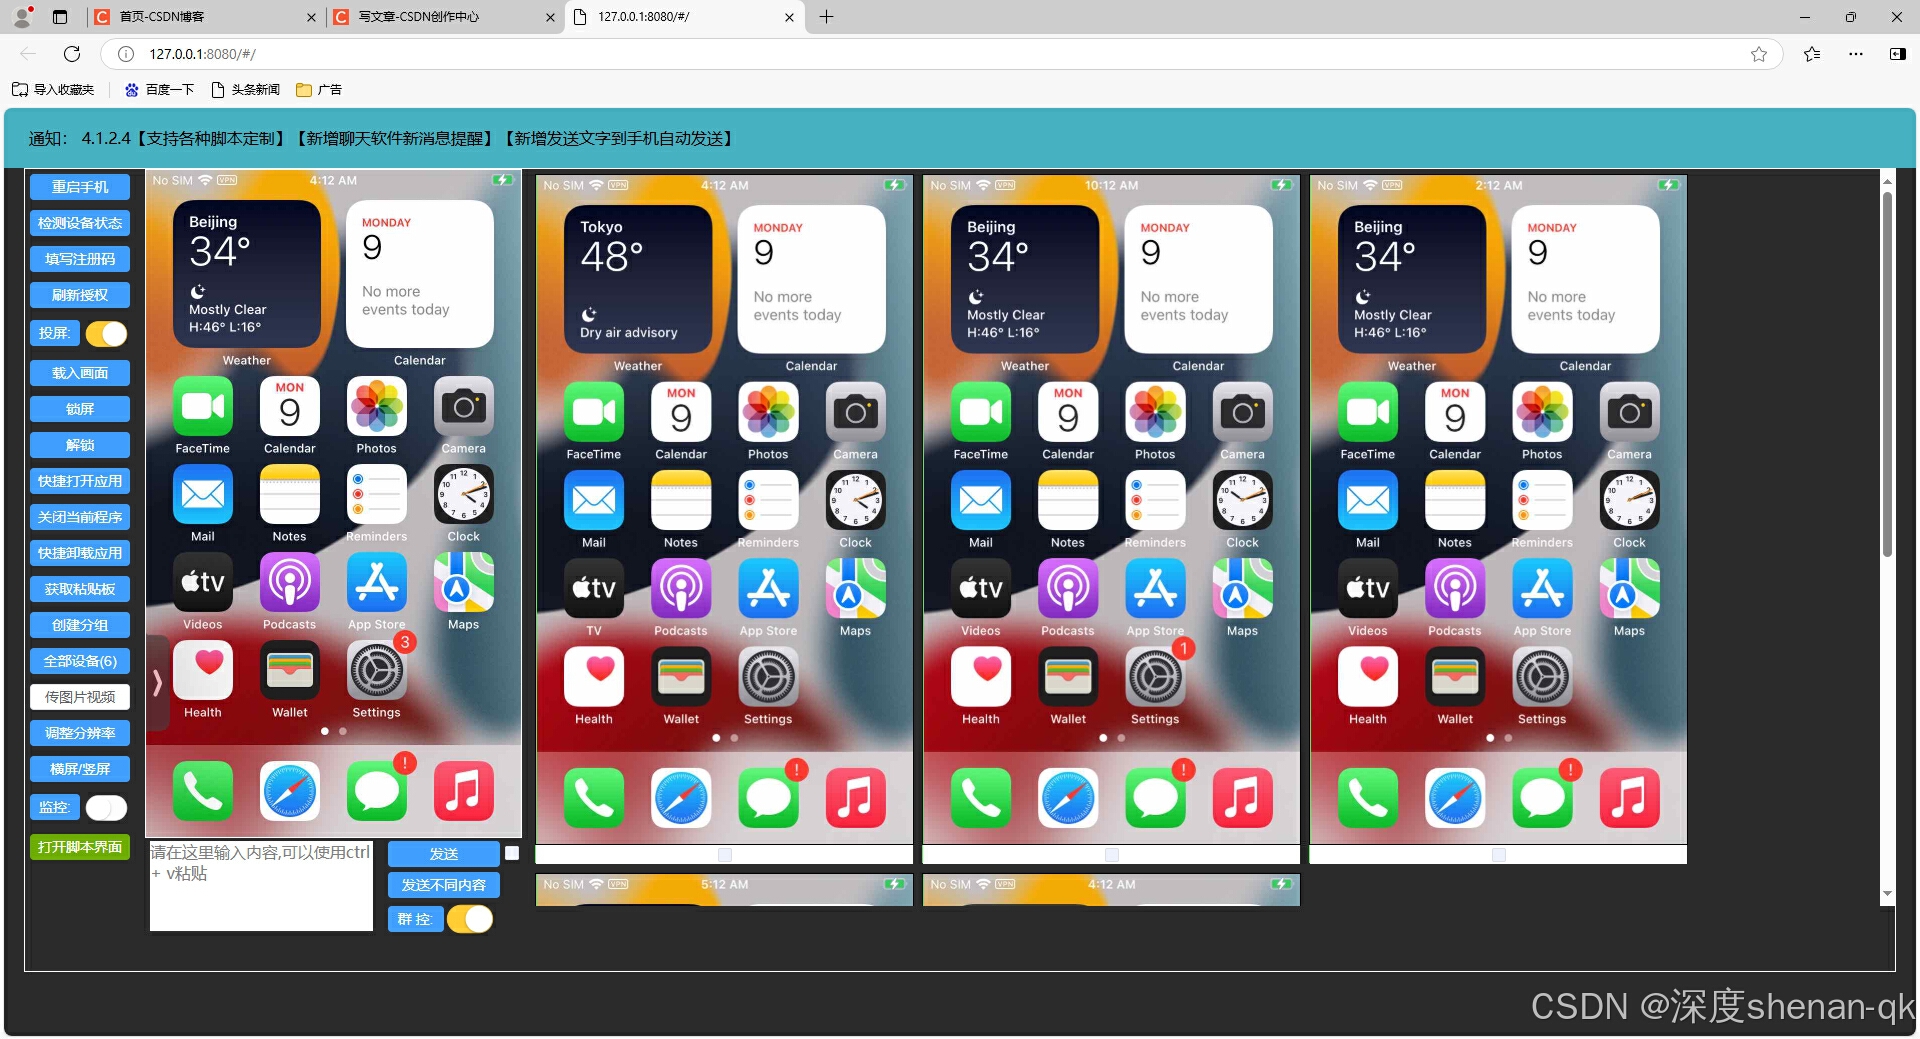1920x1039 pixels.
Task: Open Notes on the 2:12 AM phone
Action: (1455, 500)
